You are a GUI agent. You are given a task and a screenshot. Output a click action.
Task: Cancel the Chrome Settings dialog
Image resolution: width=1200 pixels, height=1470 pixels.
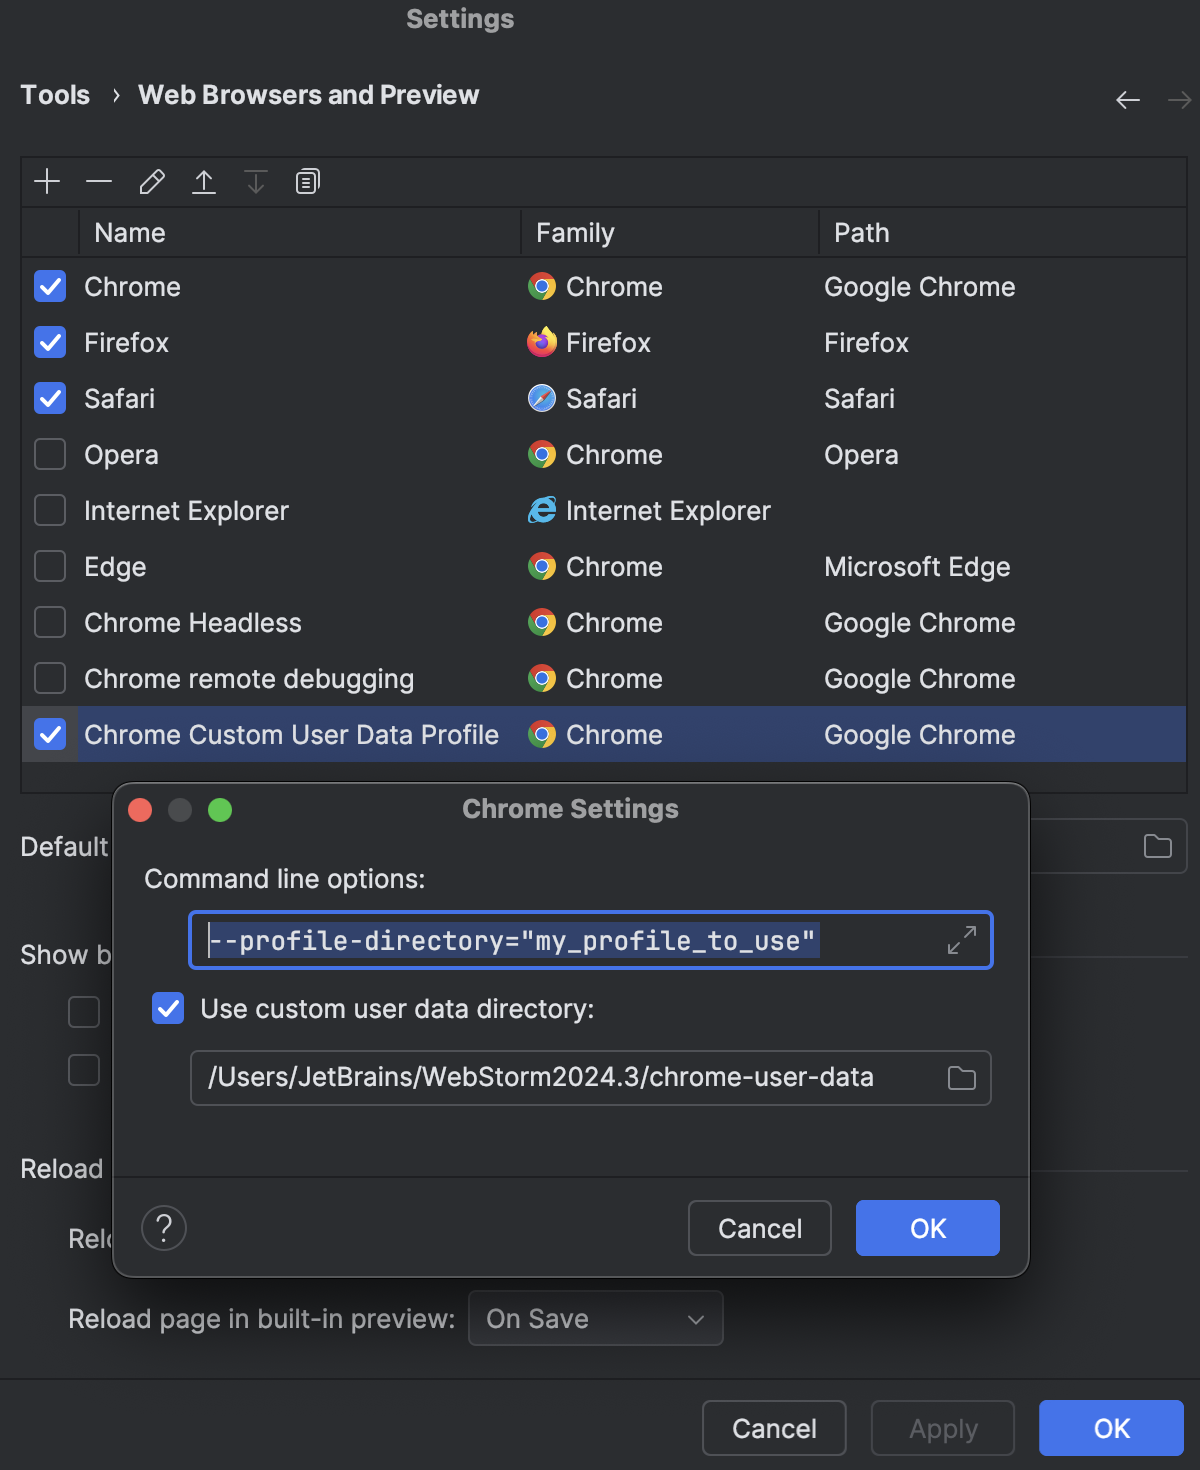pyautogui.click(x=759, y=1228)
